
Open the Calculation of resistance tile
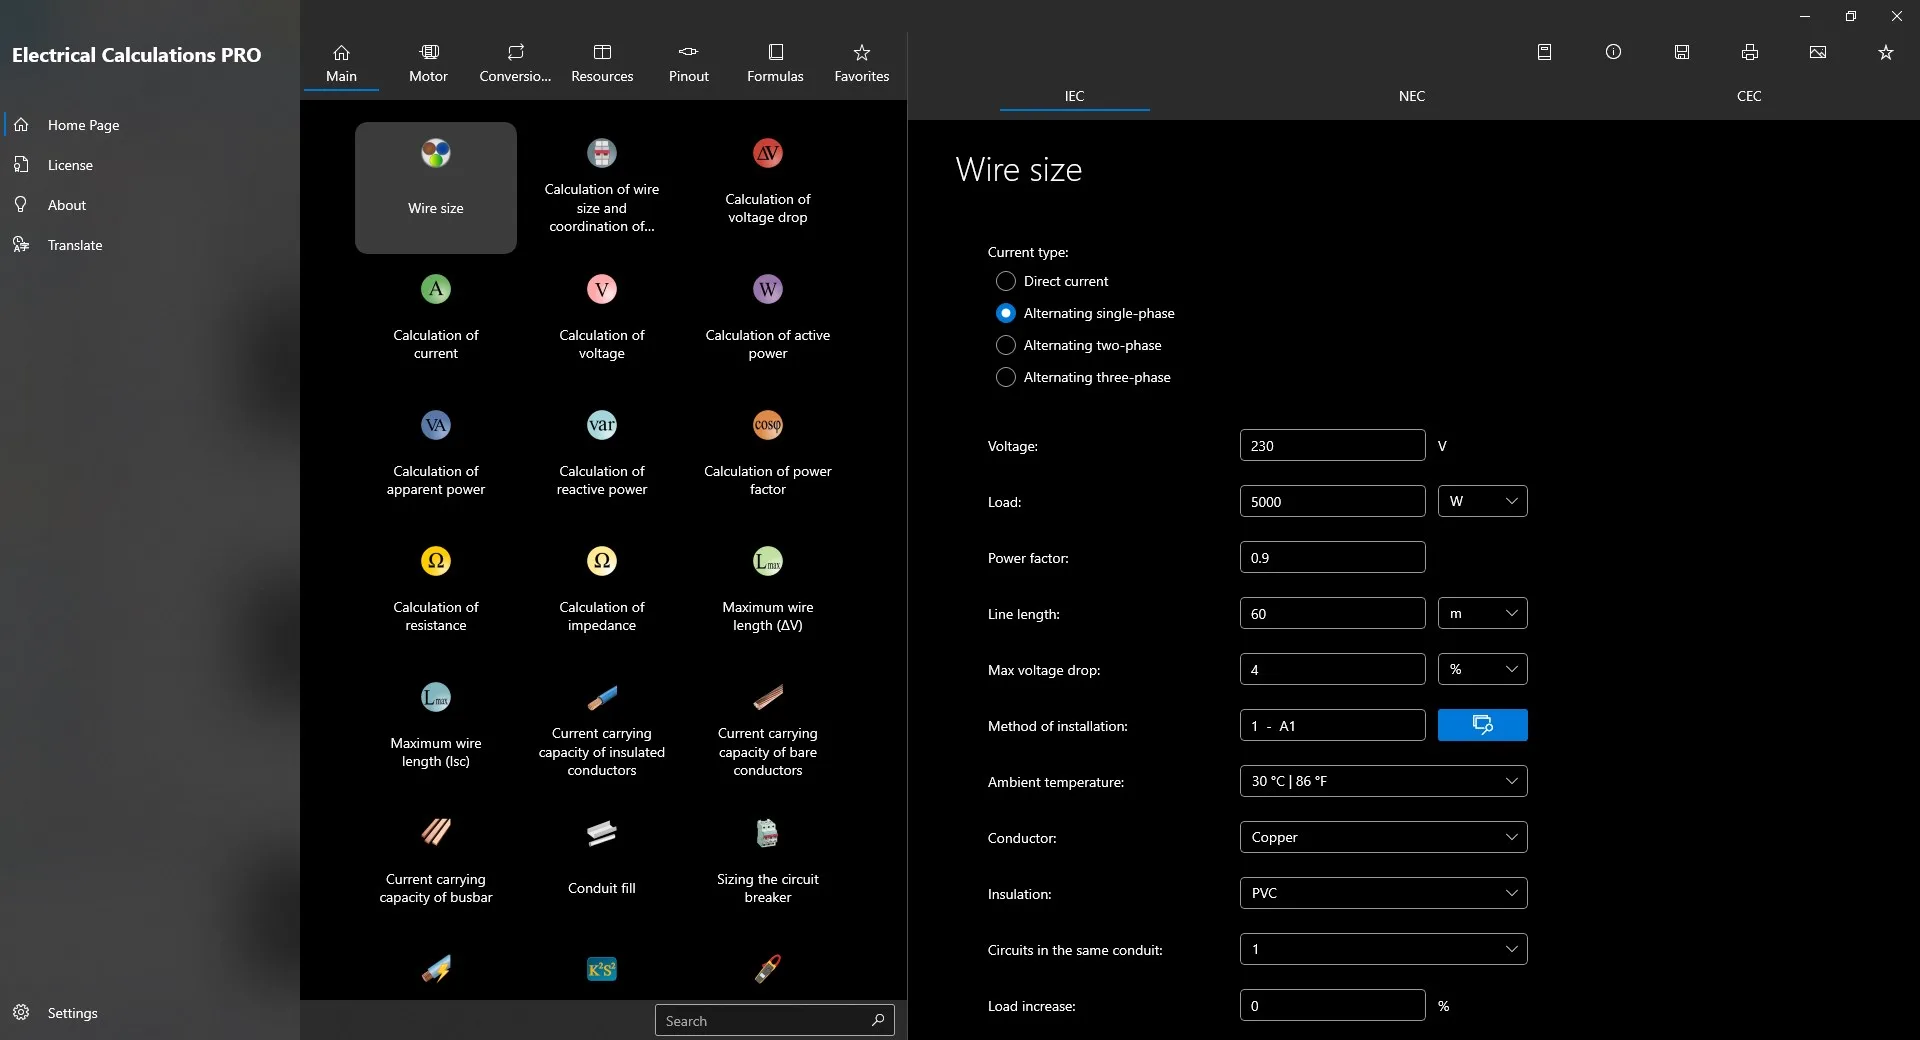436,596
